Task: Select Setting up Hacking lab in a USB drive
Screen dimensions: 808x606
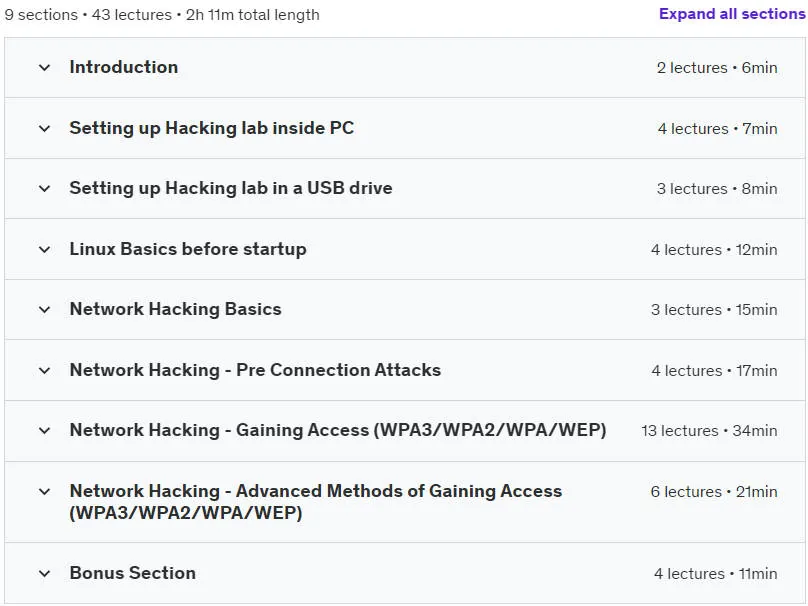Action: (x=231, y=188)
